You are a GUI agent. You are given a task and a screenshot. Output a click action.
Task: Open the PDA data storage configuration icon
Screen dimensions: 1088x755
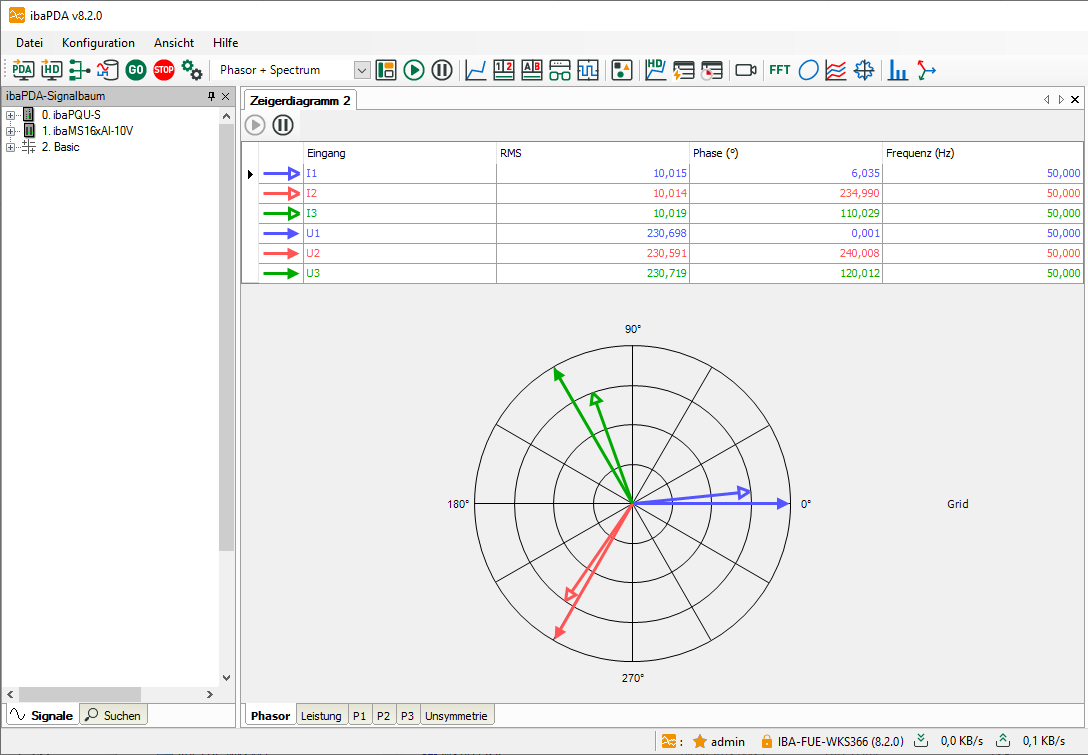(x=23, y=70)
